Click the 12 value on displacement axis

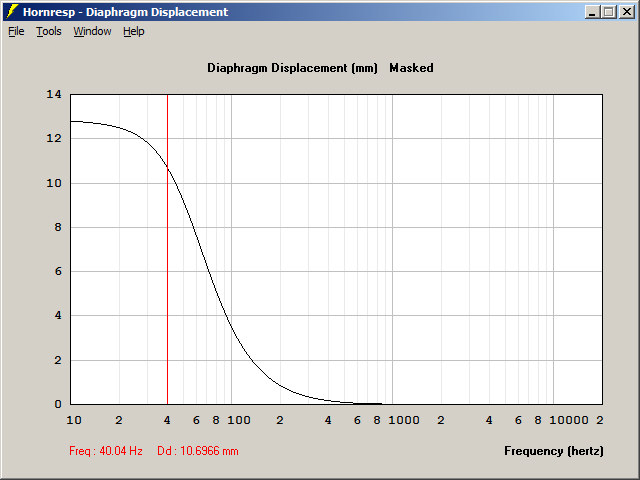(54, 138)
